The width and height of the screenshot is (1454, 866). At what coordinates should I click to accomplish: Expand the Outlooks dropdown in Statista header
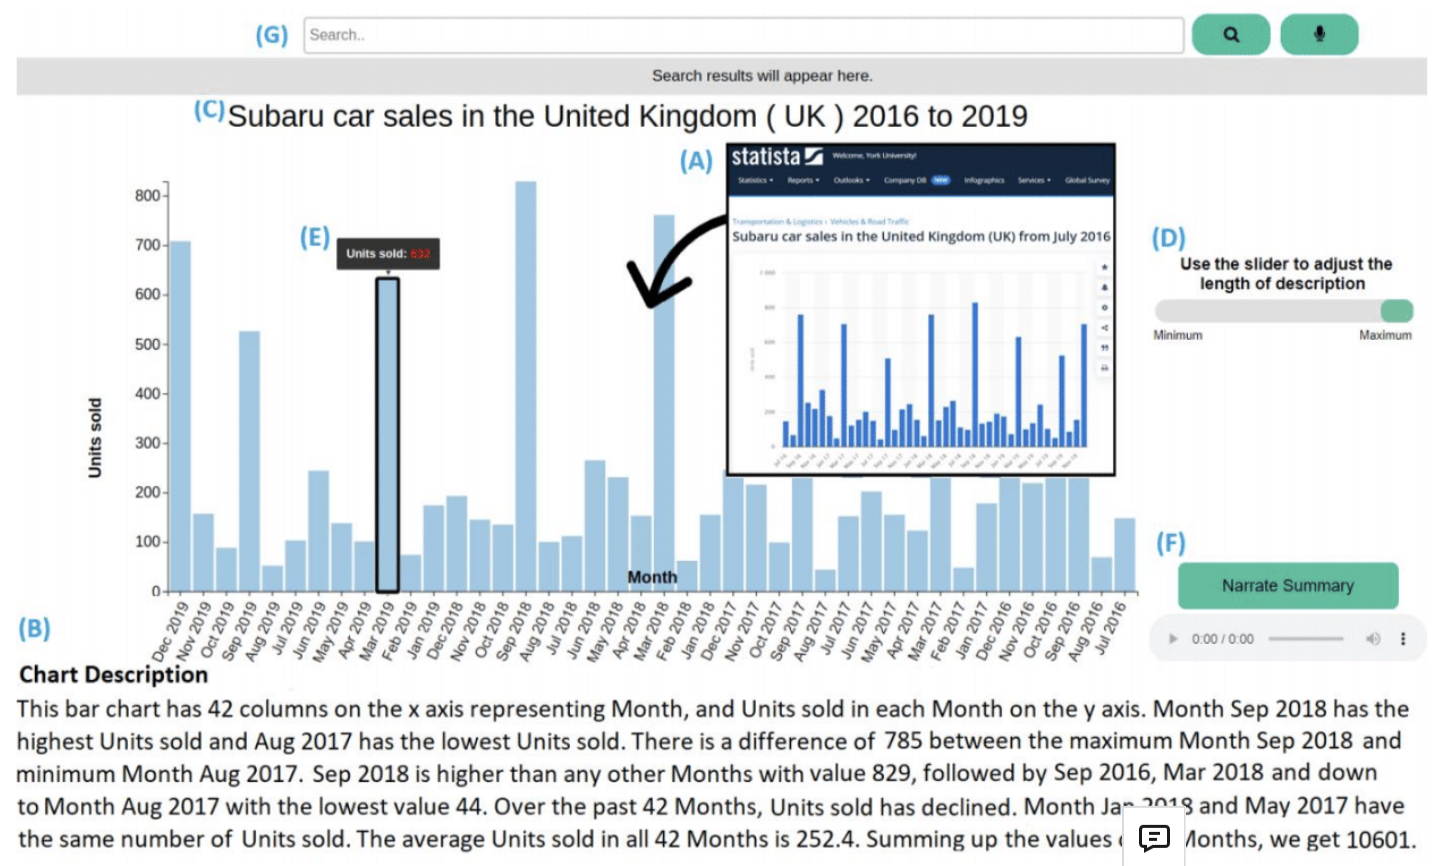[x=851, y=181]
